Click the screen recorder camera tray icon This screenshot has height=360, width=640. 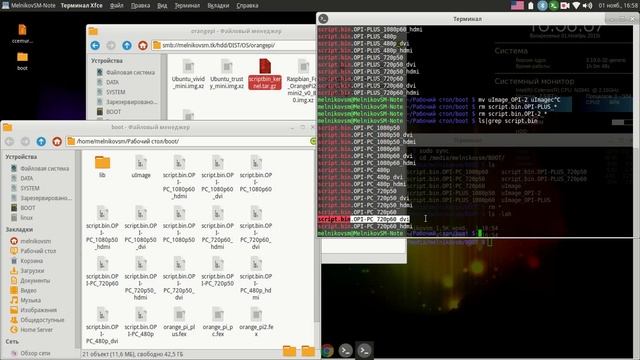565,5
